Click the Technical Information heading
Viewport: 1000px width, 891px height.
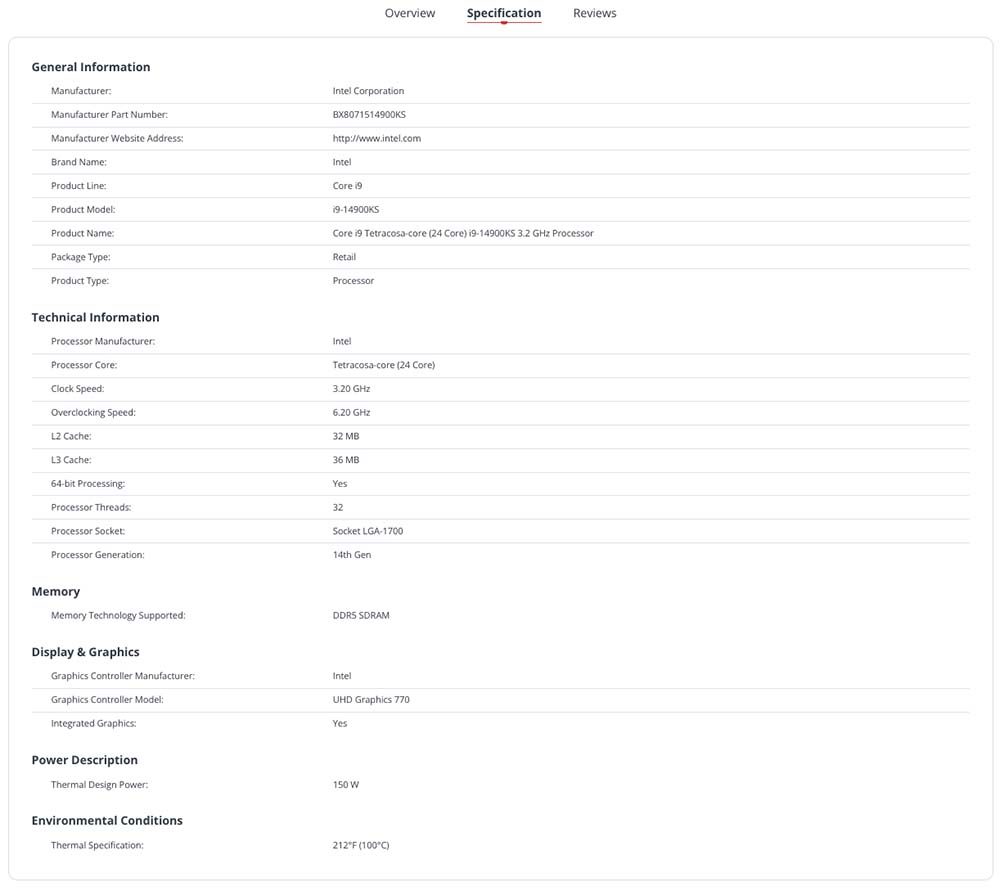[x=95, y=318]
